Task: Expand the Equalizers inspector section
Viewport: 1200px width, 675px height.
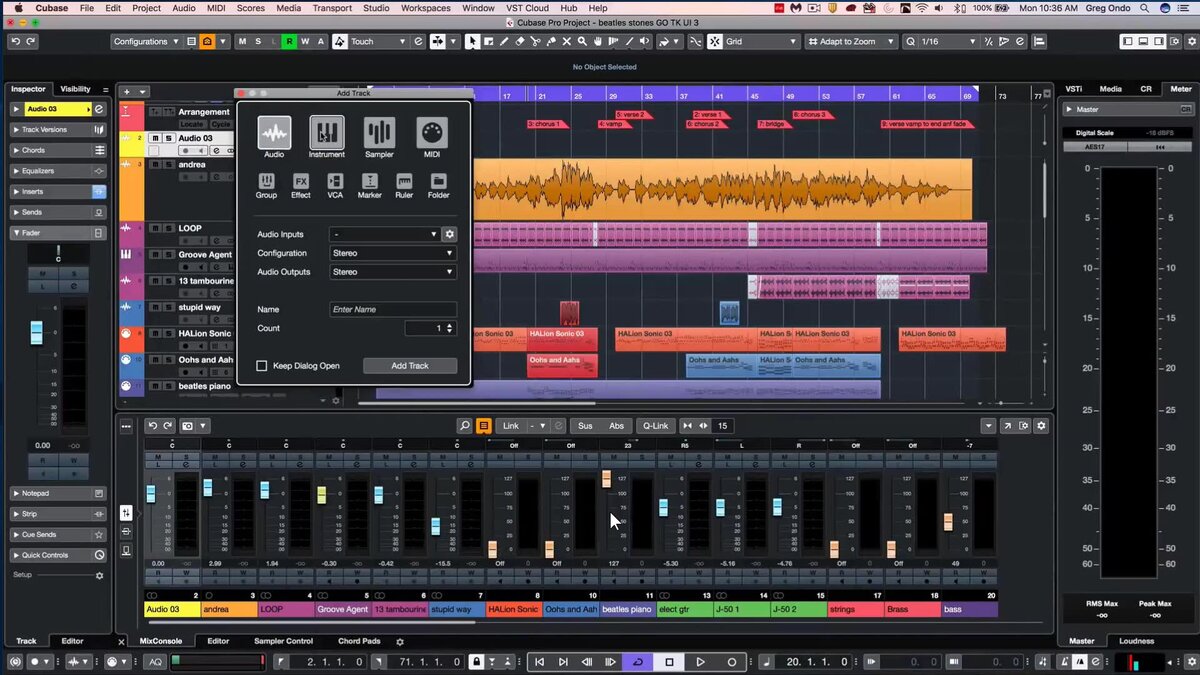Action: click(x=58, y=171)
